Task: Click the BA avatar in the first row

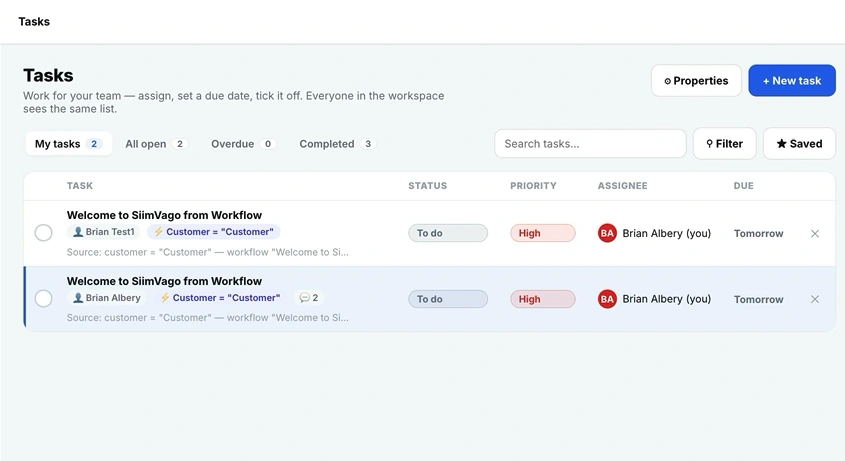Action: click(x=607, y=233)
